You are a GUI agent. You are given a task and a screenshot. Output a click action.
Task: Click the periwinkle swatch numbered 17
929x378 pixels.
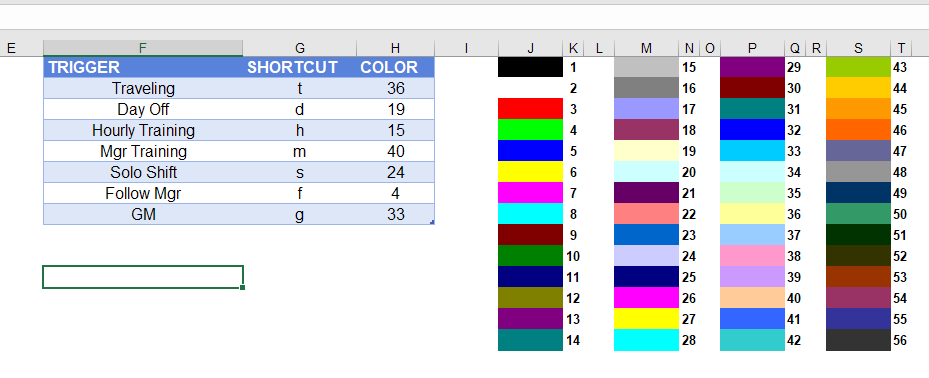click(x=646, y=109)
